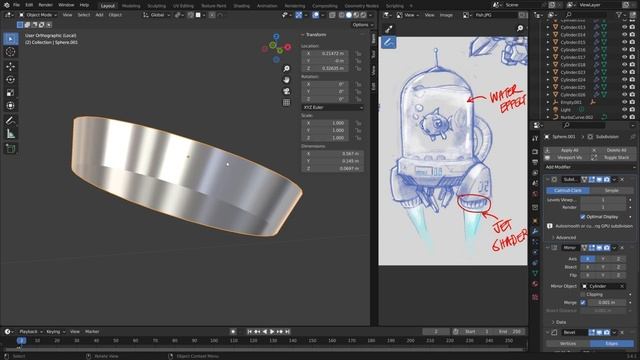Pick the Add Cube tool
The height and width of the screenshot is (360, 640).
pos(11,149)
